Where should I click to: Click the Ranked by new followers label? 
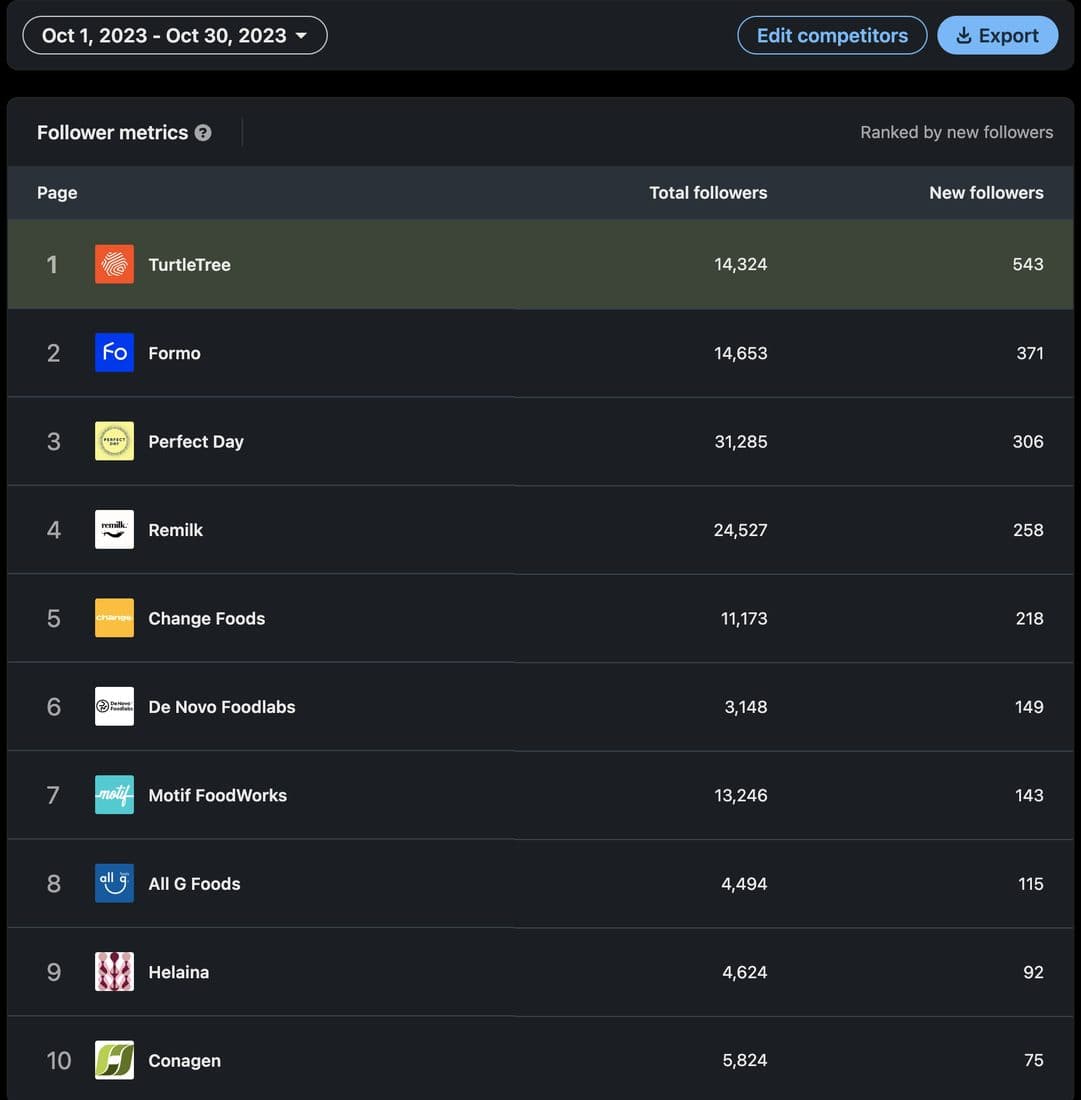click(957, 133)
